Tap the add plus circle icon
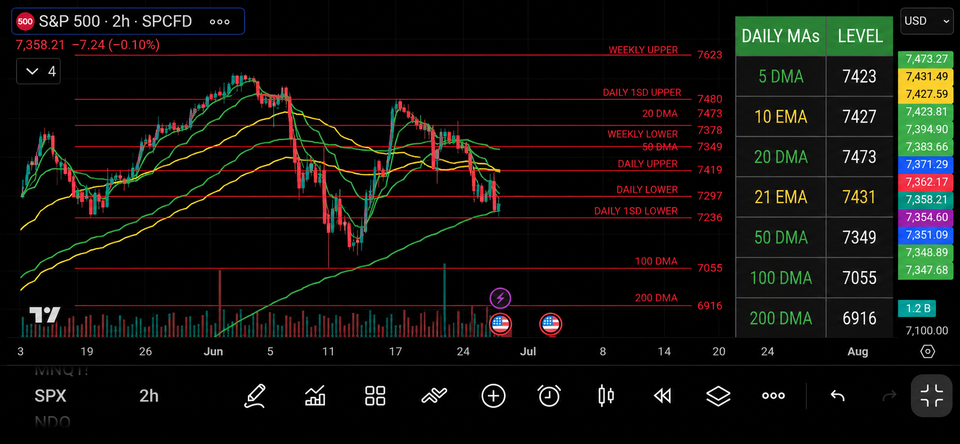960x444 pixels. point(493,396)
